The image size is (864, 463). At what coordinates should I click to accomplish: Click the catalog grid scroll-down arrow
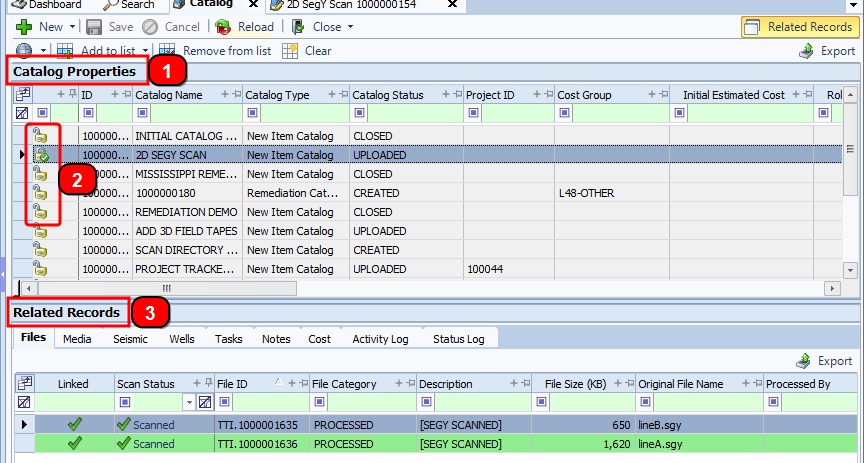pyautogui.click(x=850, y=270)
